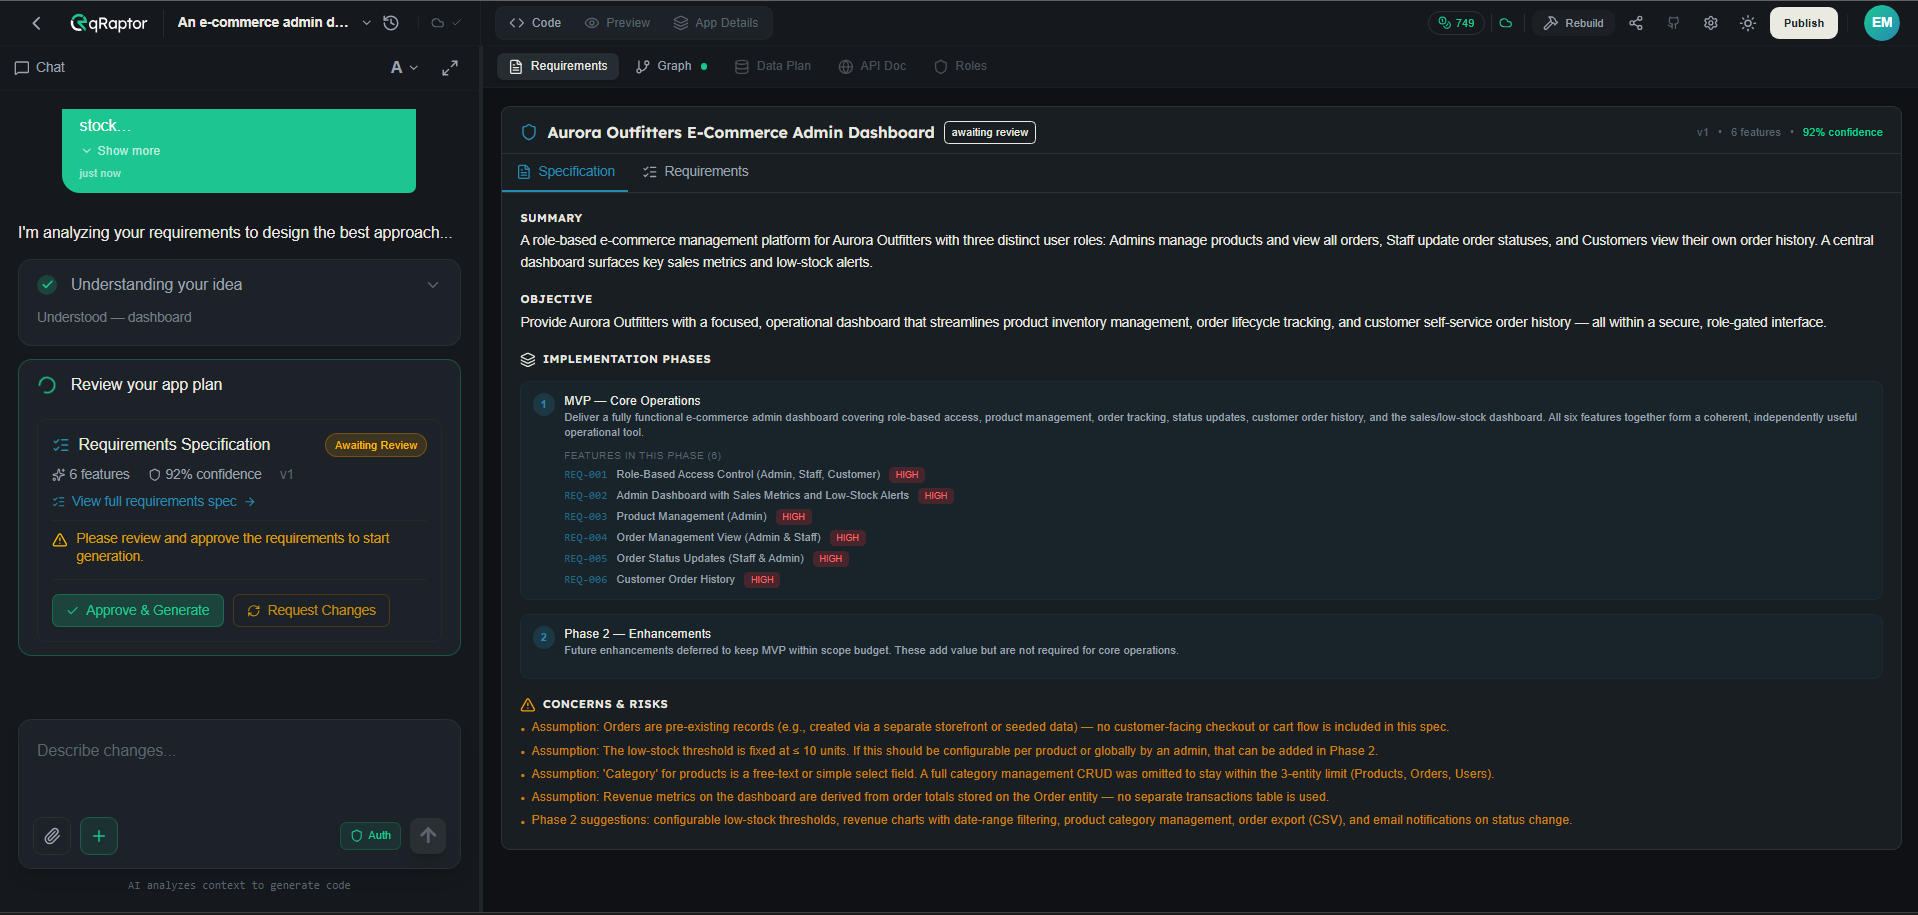Click the HIGH badge on REQ-001

[907, 475]
